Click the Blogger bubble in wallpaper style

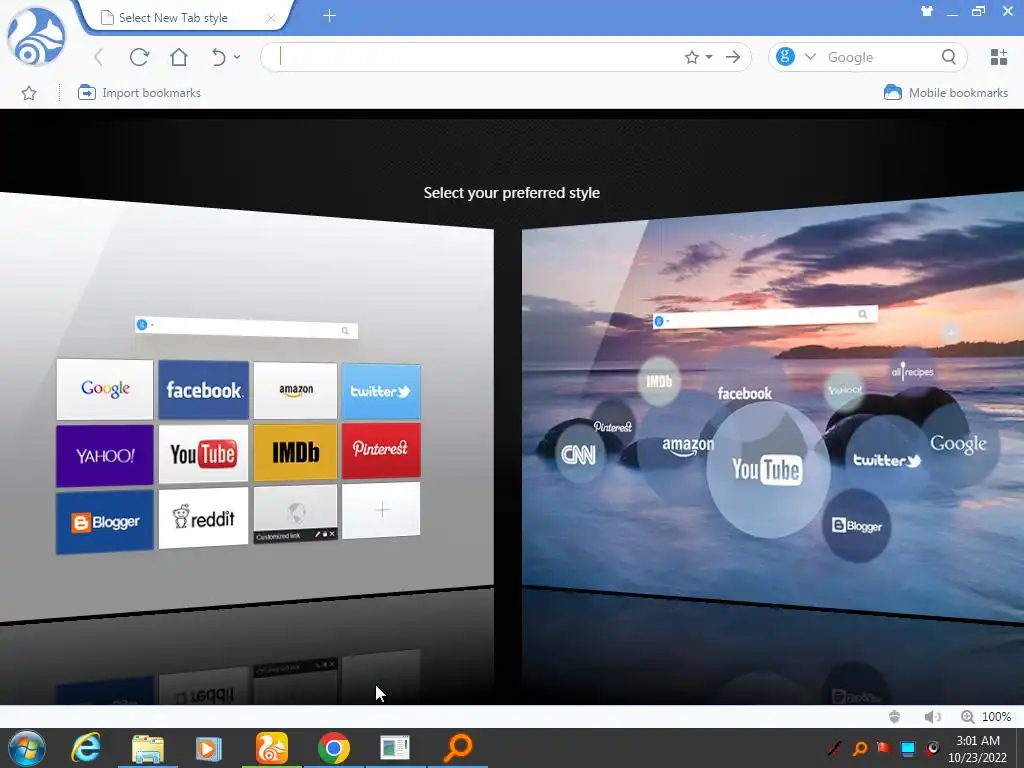[x=856, y=526]
